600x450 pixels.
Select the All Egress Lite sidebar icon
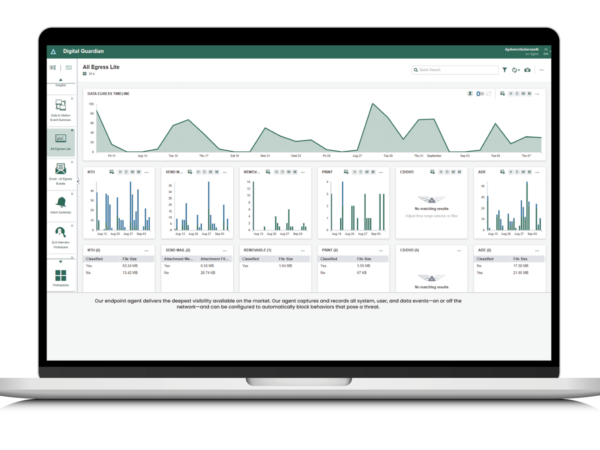61,138
